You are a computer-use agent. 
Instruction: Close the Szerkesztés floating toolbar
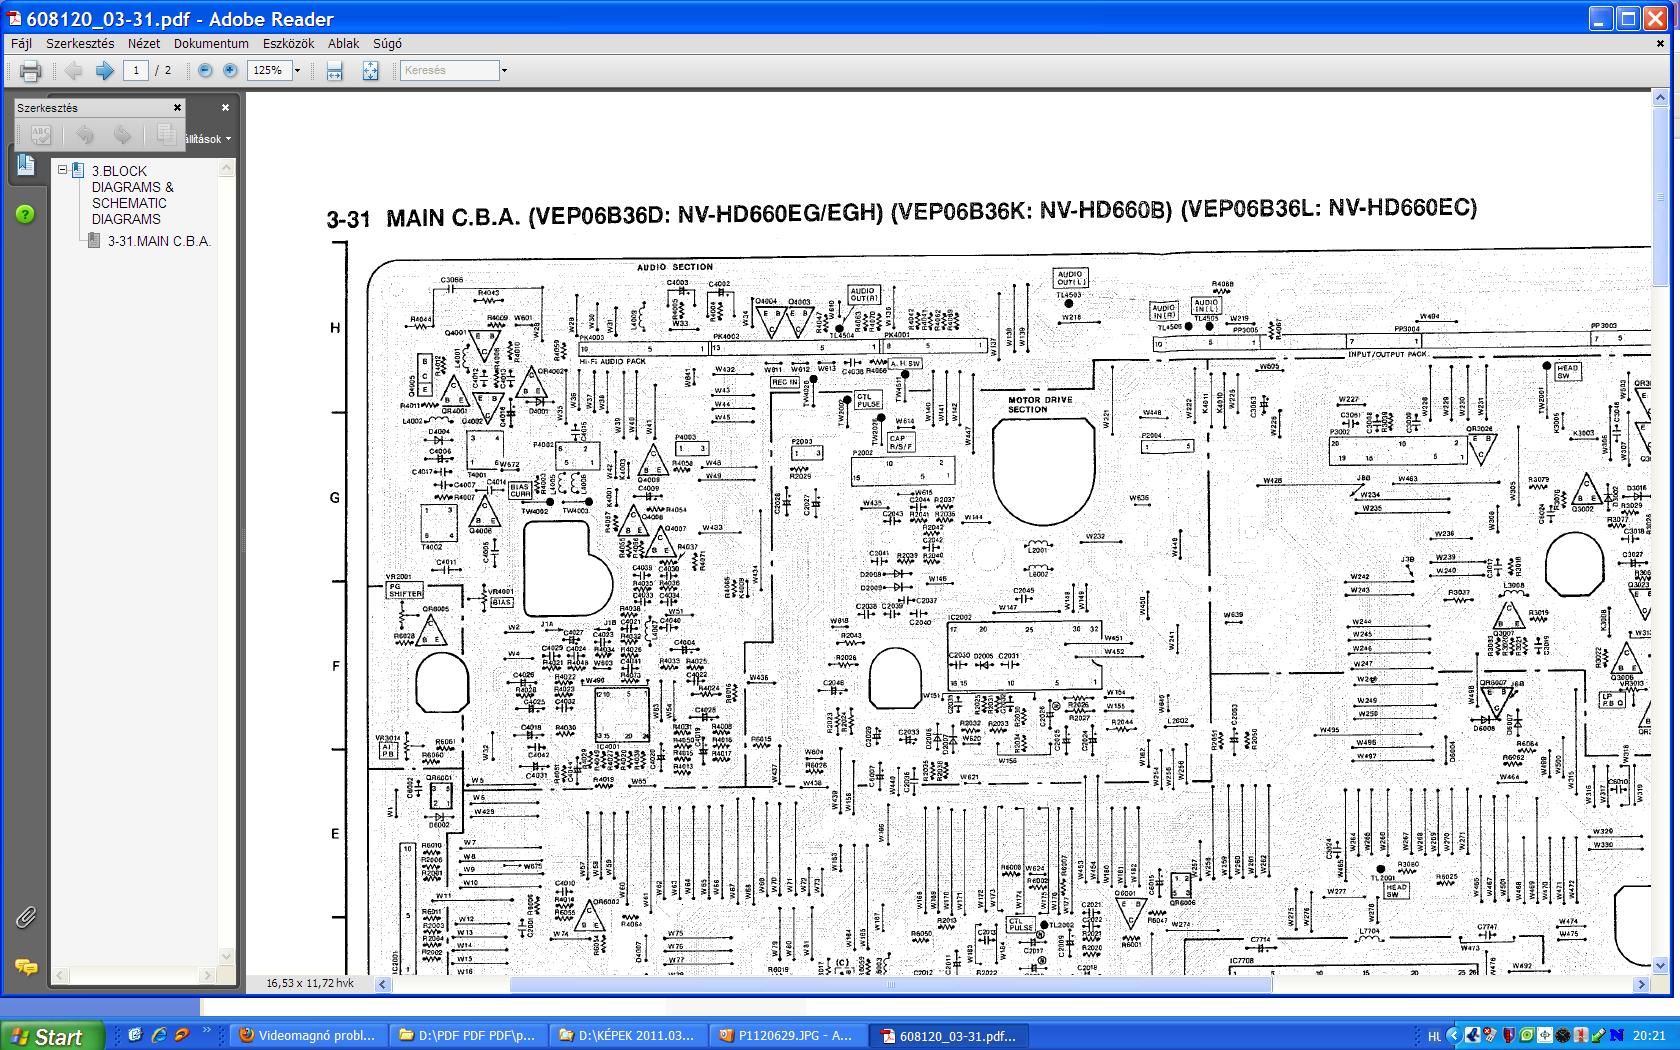177,108
